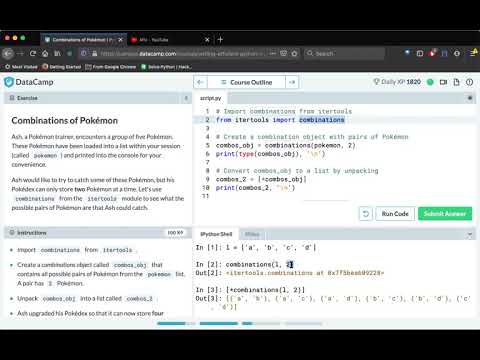This screenshot has height=360, width=480.
Task: Click the browser forward button
Action: (21, 53)
